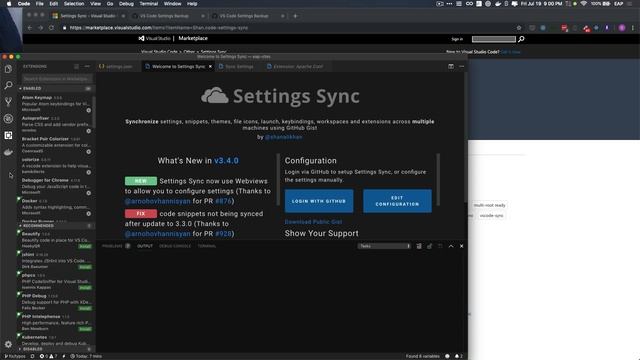
Task: Switch to DEBUG CONSOLE panel tab
Action: click(x=175, y=246)
